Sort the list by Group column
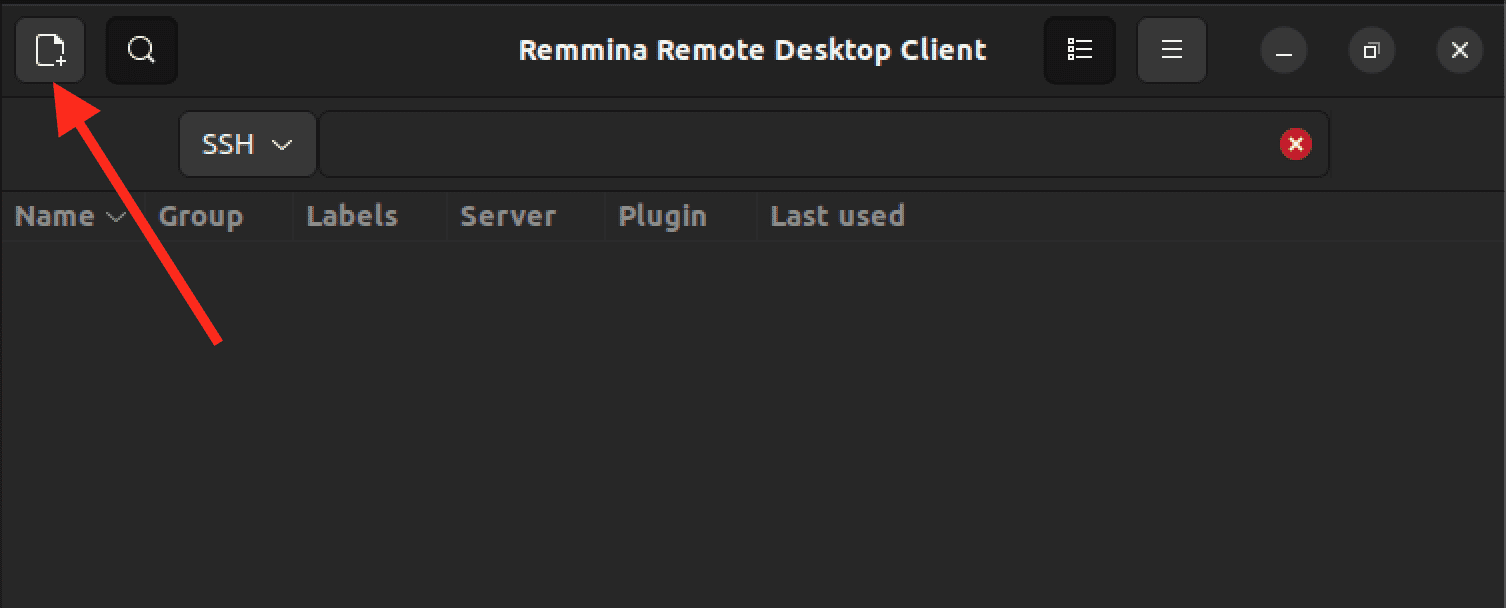 point(201,217)
